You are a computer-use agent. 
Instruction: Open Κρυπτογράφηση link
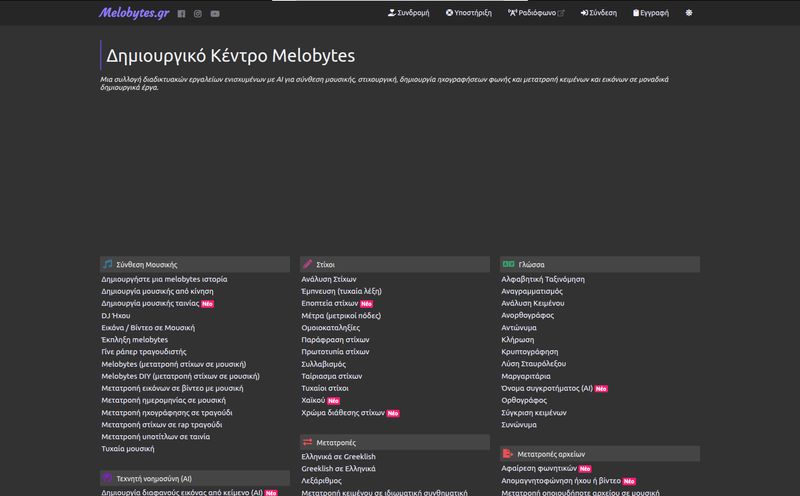coord(530,352)
